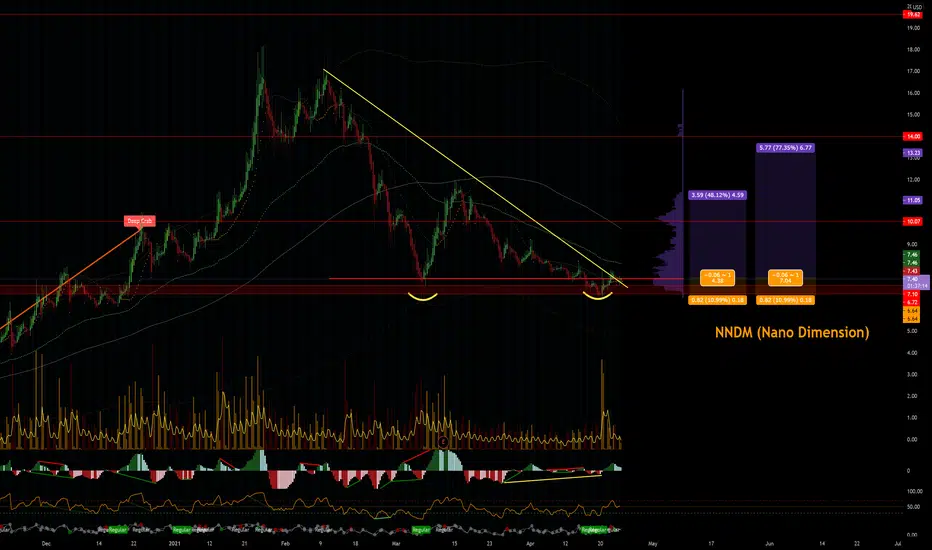The image size is (932, 550).
Task: Select the Deep Crab pattern label
Action: point(140,221)
